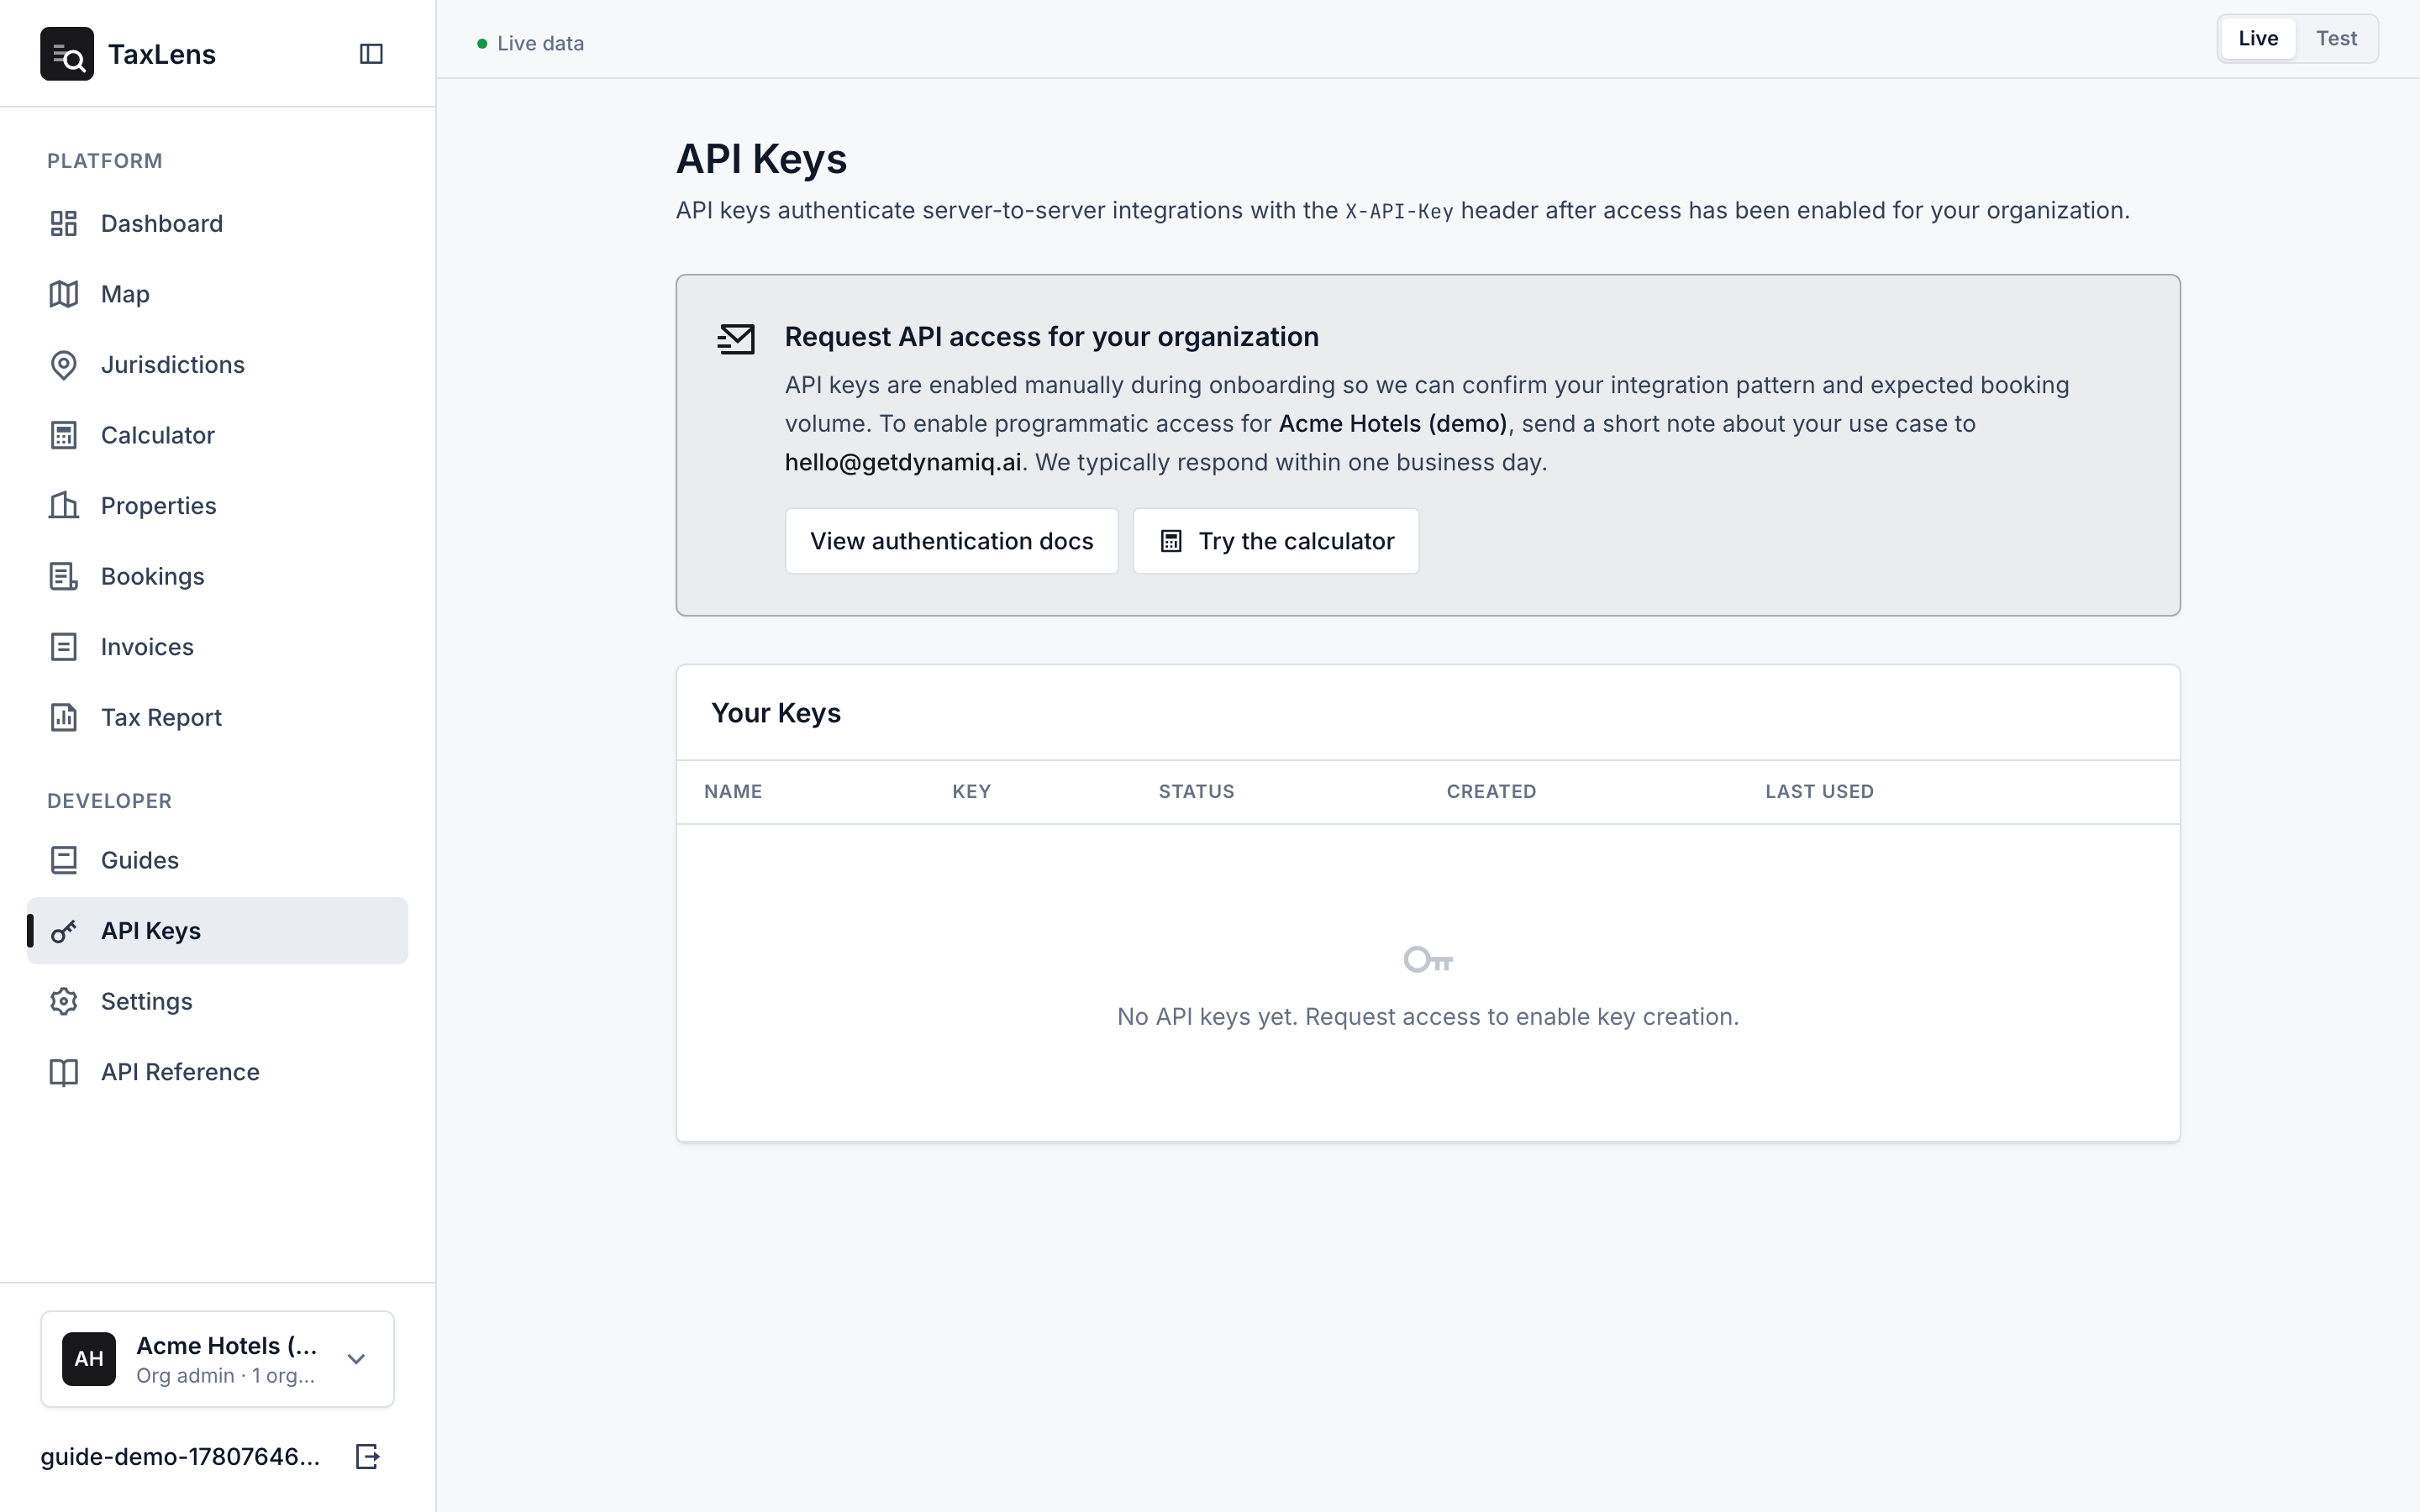The image size is (2420, 1512).
Task: Click the Guides icon in sidebar
Action: point(64,860)
